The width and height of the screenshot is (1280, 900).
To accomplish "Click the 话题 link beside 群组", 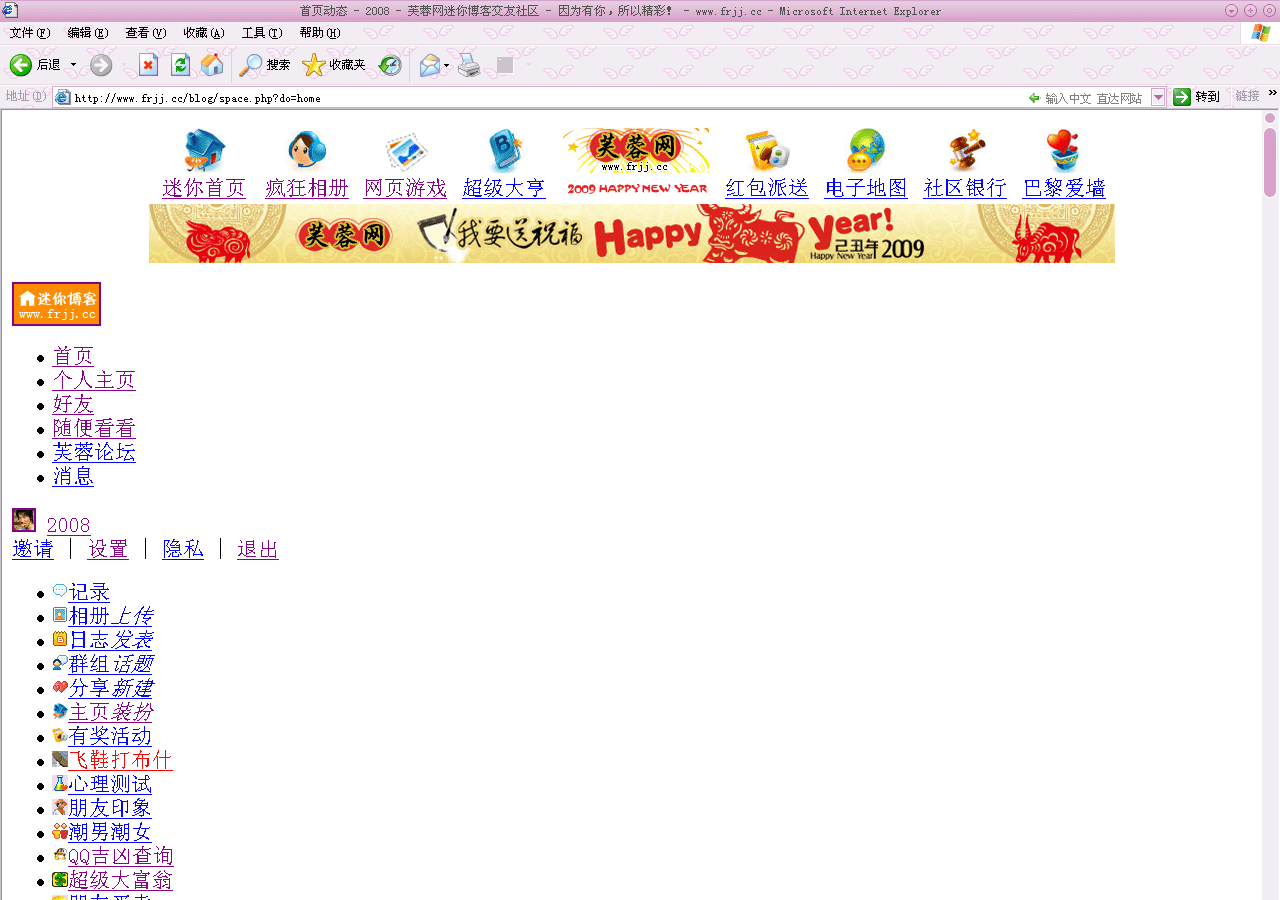I will point(132,664).
